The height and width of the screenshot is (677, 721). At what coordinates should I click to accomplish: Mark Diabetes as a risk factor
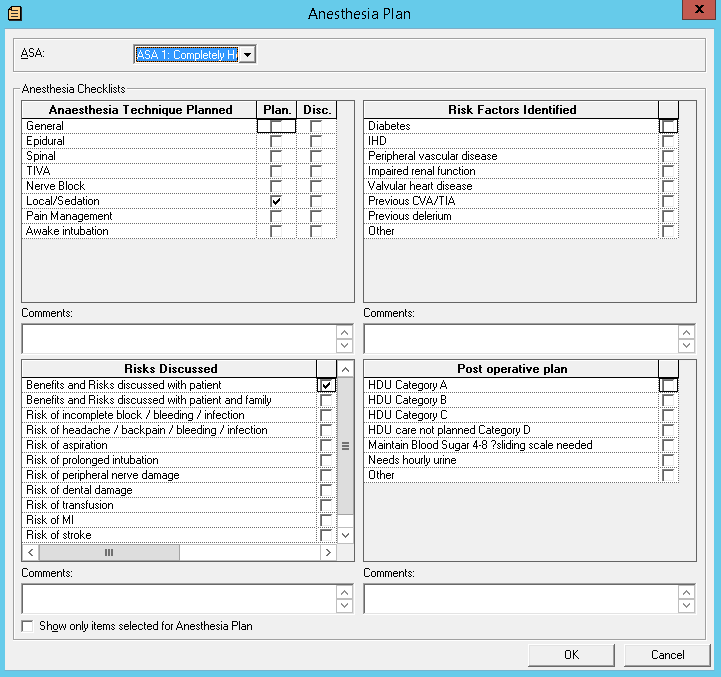pos(669,126)
